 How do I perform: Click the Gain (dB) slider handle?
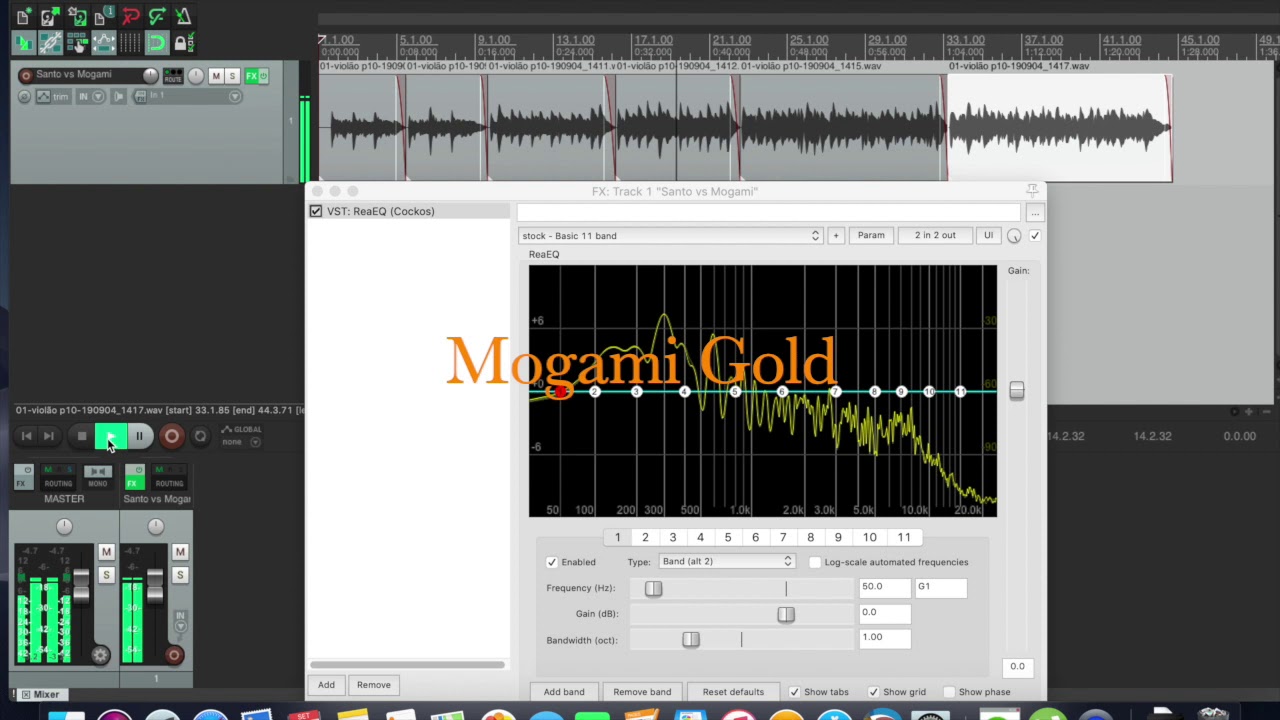tap(786, 614)
